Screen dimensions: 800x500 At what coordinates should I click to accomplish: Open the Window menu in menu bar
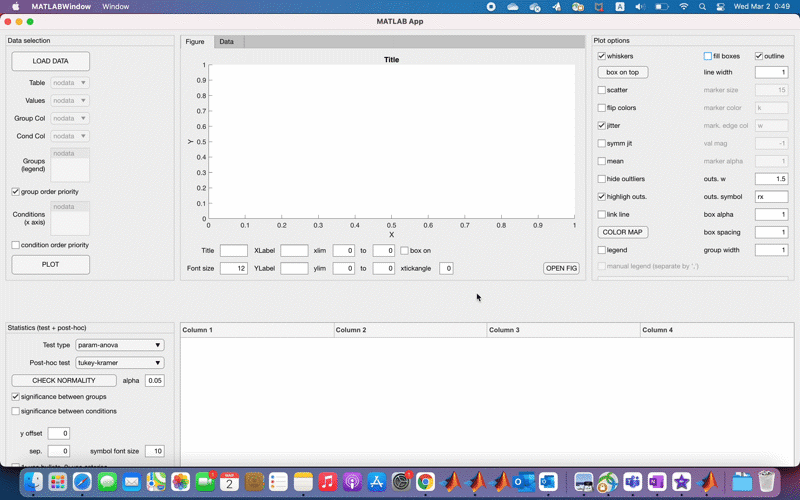(115, 6)
